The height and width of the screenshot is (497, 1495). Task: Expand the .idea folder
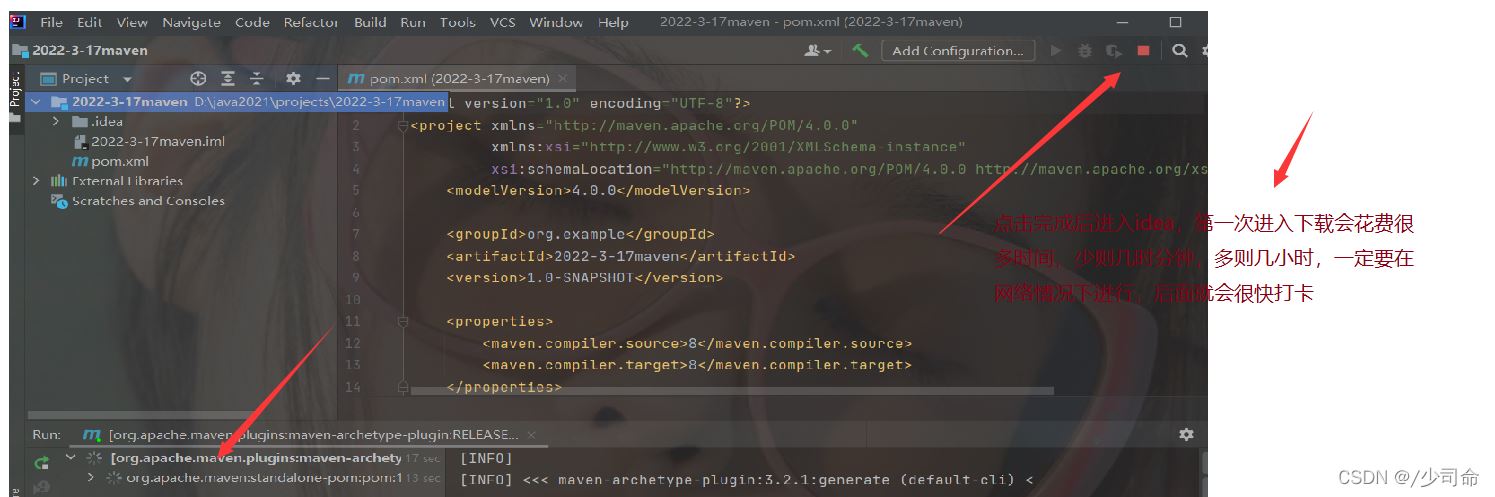pyautogui.click(x=56, y=121)
